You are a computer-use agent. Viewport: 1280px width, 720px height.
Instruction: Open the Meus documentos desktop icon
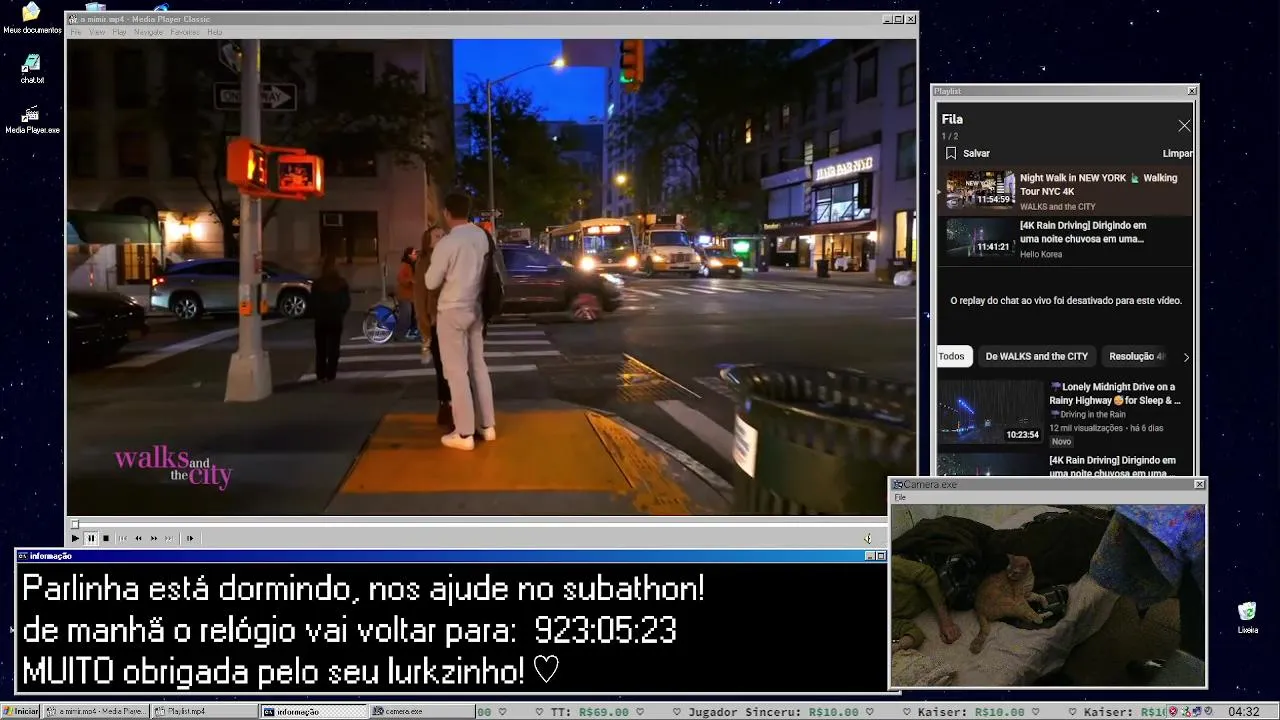click(x=32, y=18)
